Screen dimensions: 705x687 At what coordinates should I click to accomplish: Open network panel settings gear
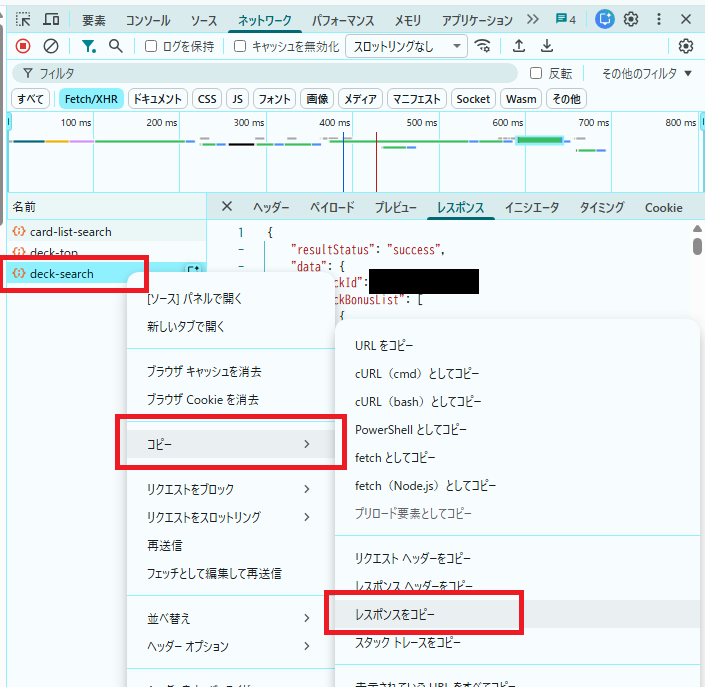[686, 46]
